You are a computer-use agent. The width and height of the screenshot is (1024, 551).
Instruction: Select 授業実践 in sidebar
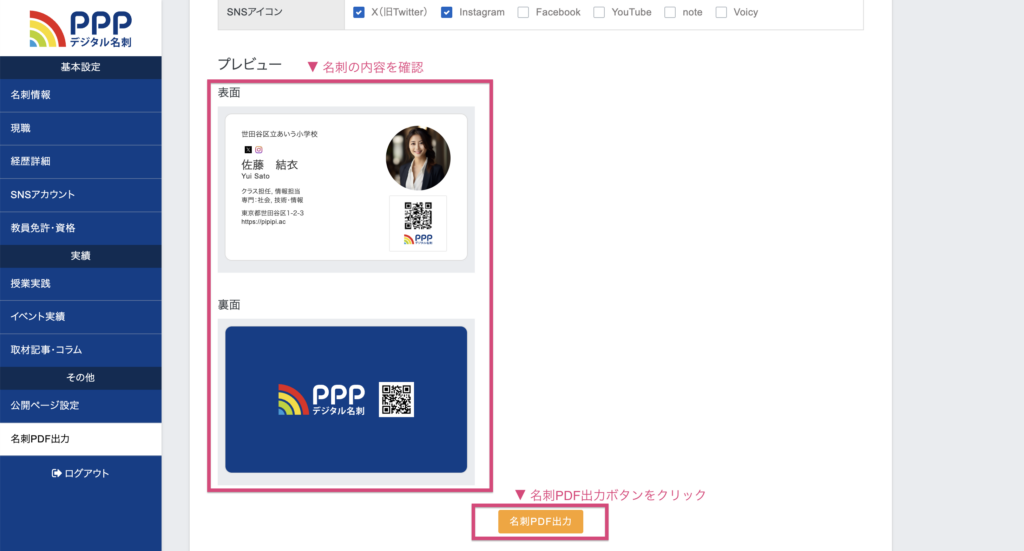click(81, 284)
